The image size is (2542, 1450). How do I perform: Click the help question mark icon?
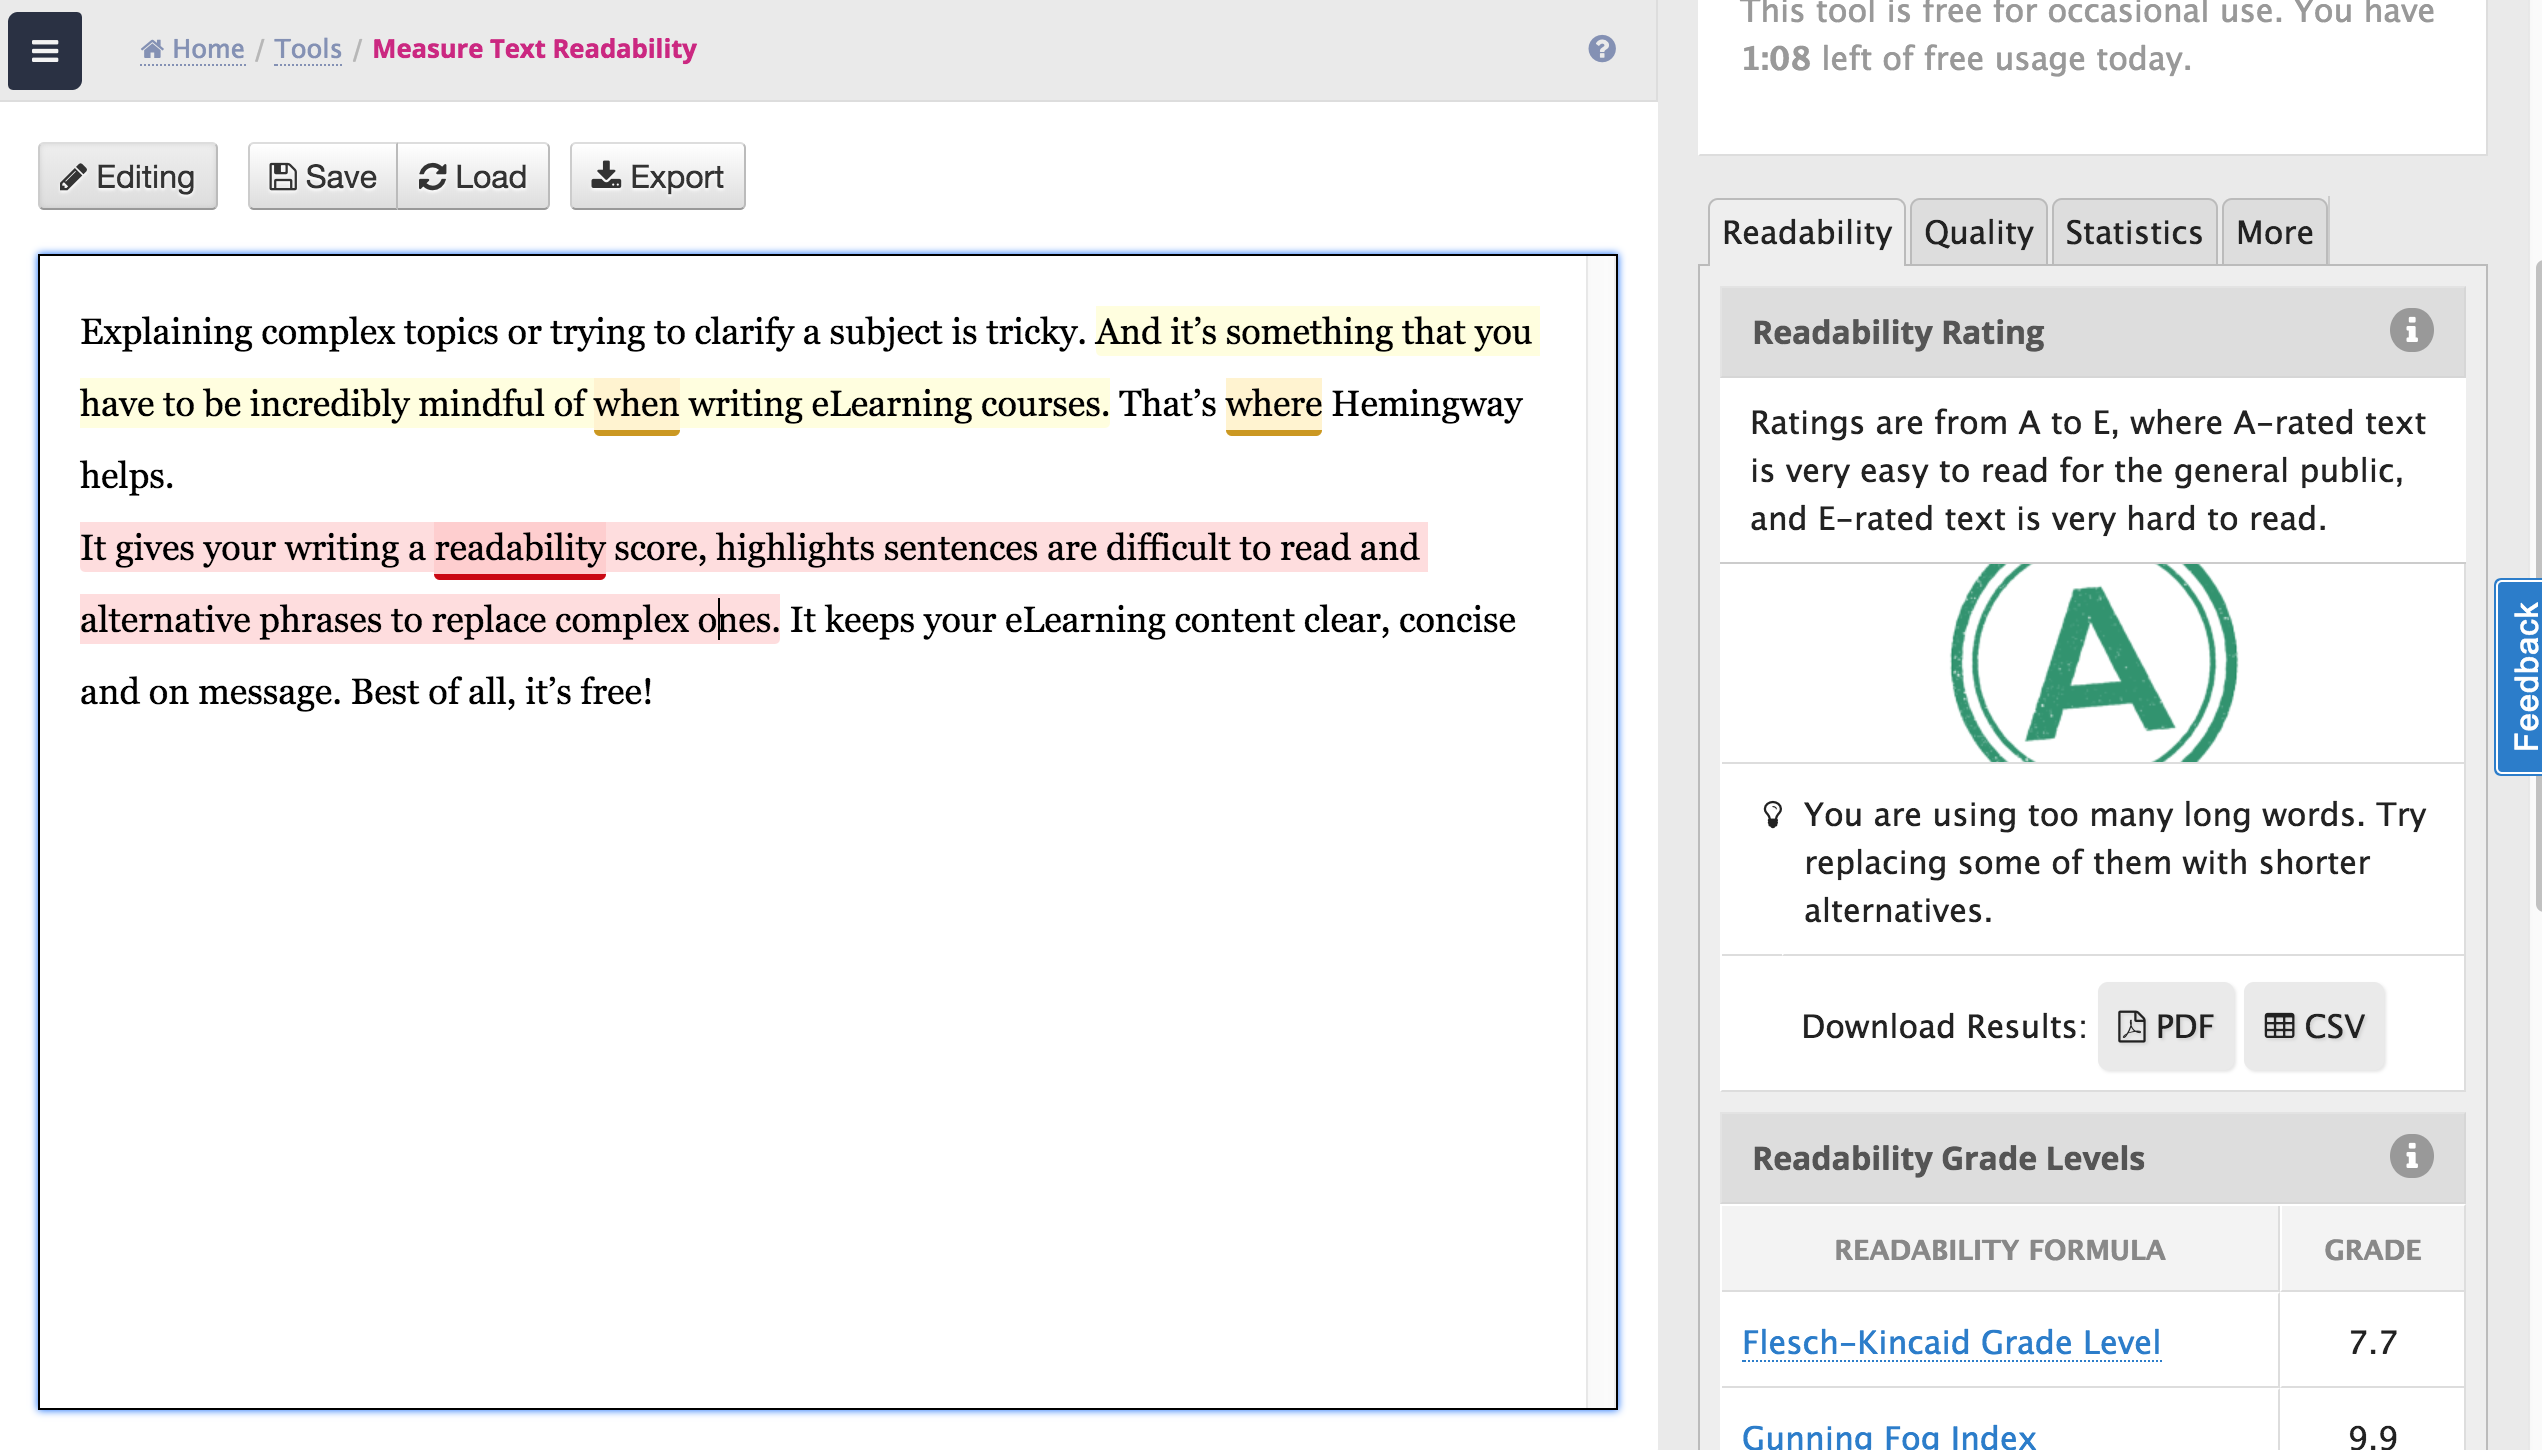pos(1602,49)
